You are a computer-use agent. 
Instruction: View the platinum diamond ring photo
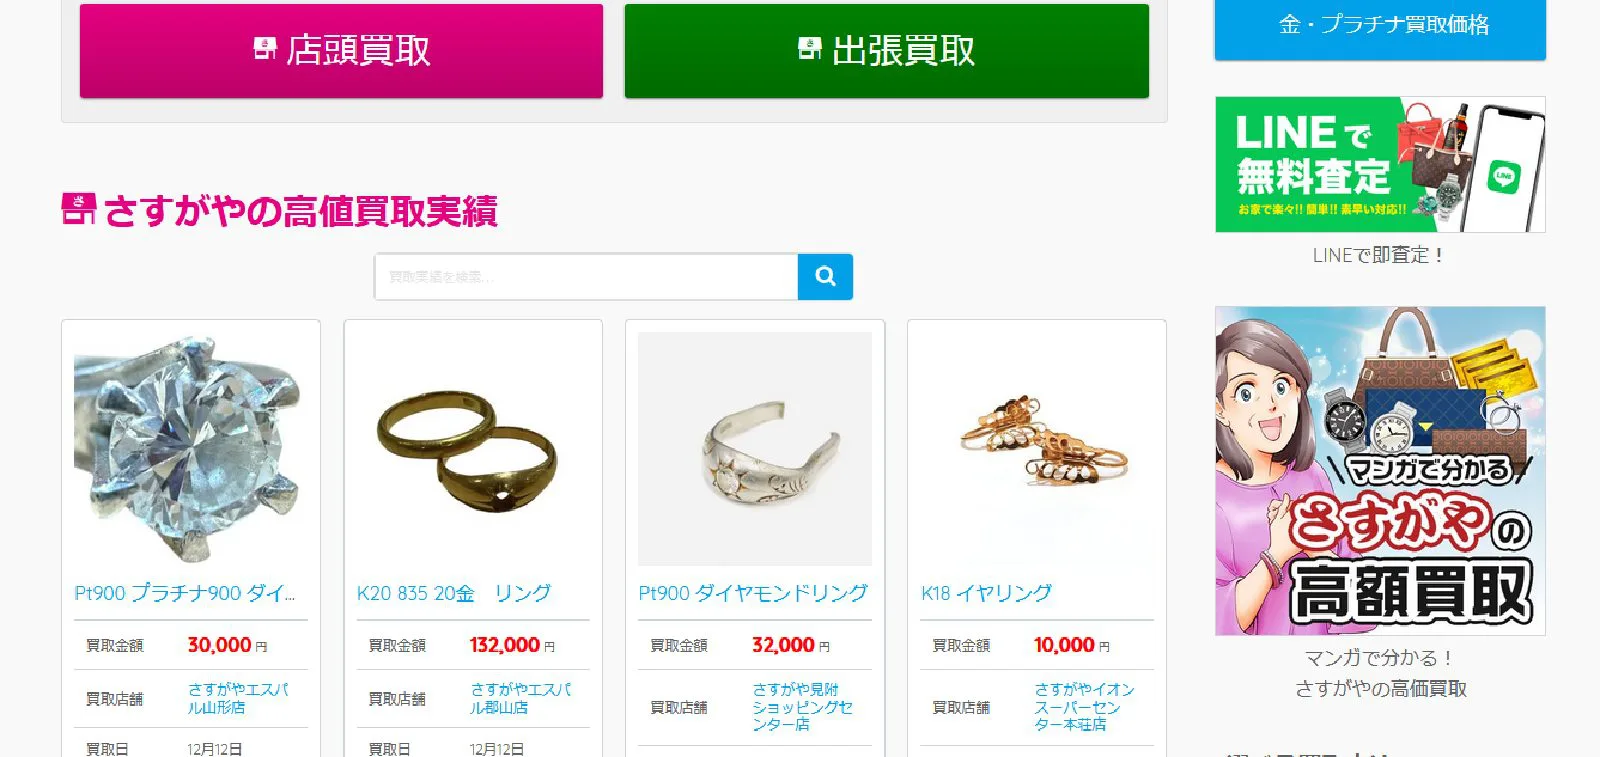(x=190, y=449)
